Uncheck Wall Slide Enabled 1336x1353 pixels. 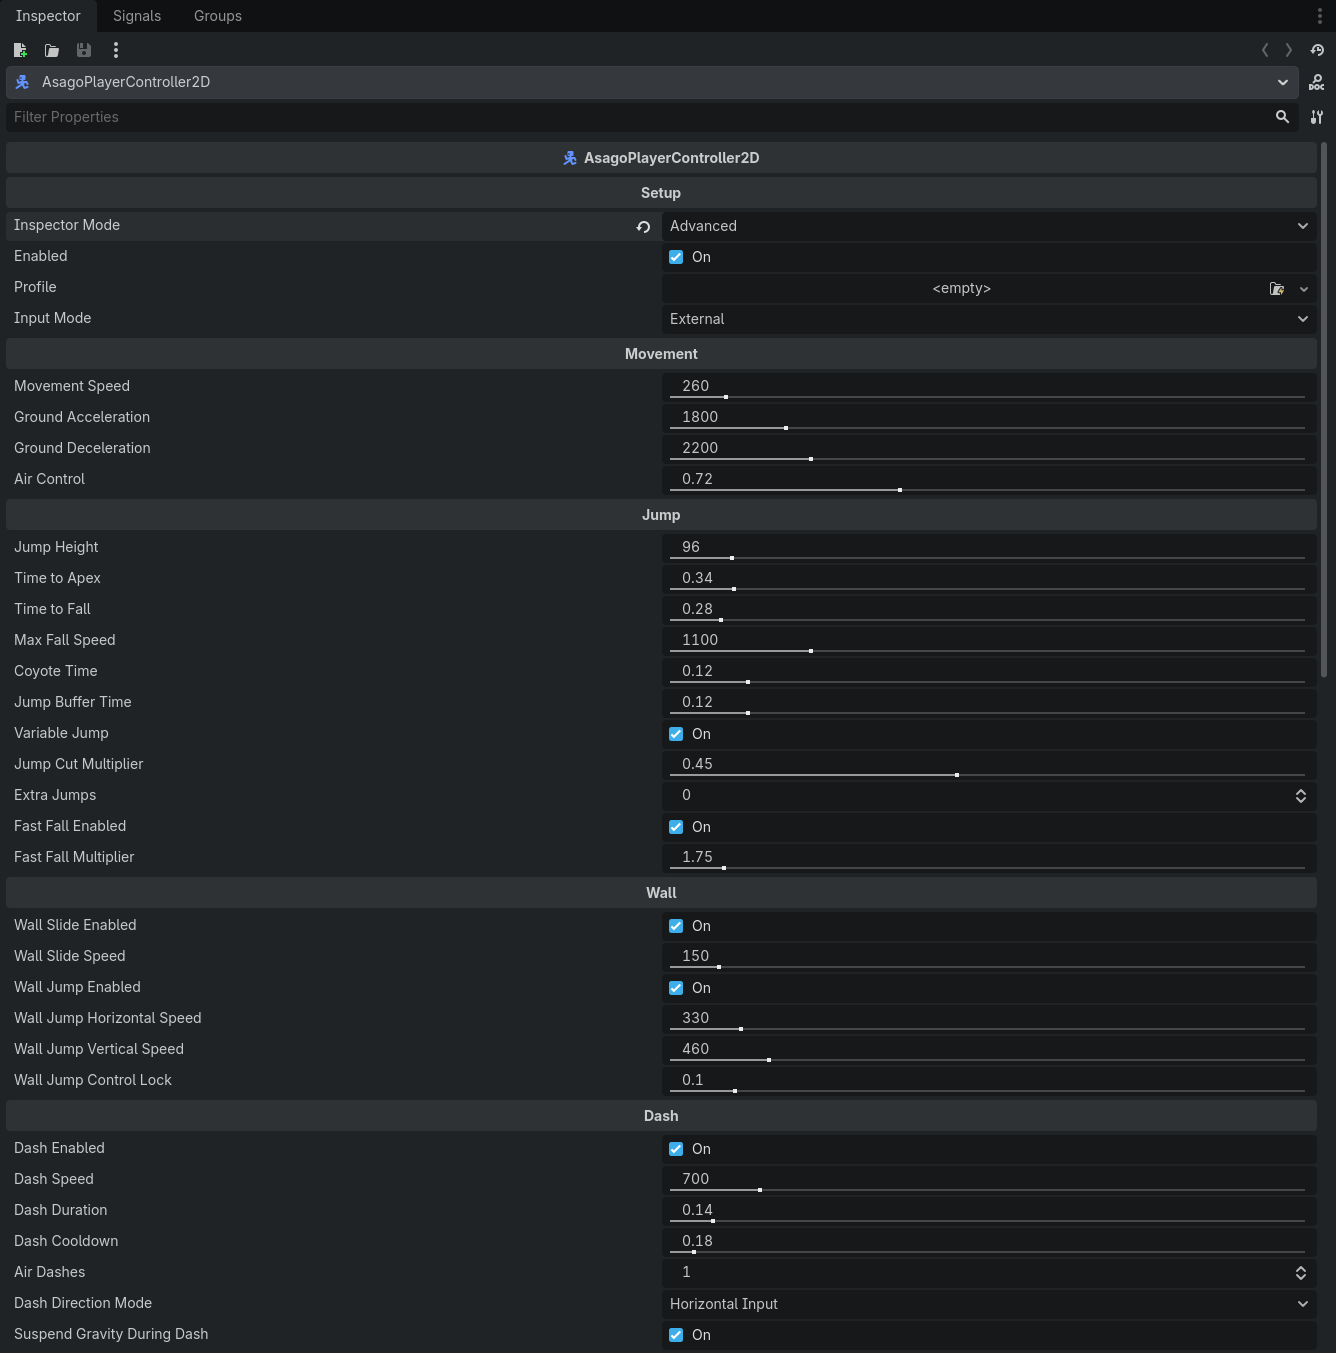[676, 926]
